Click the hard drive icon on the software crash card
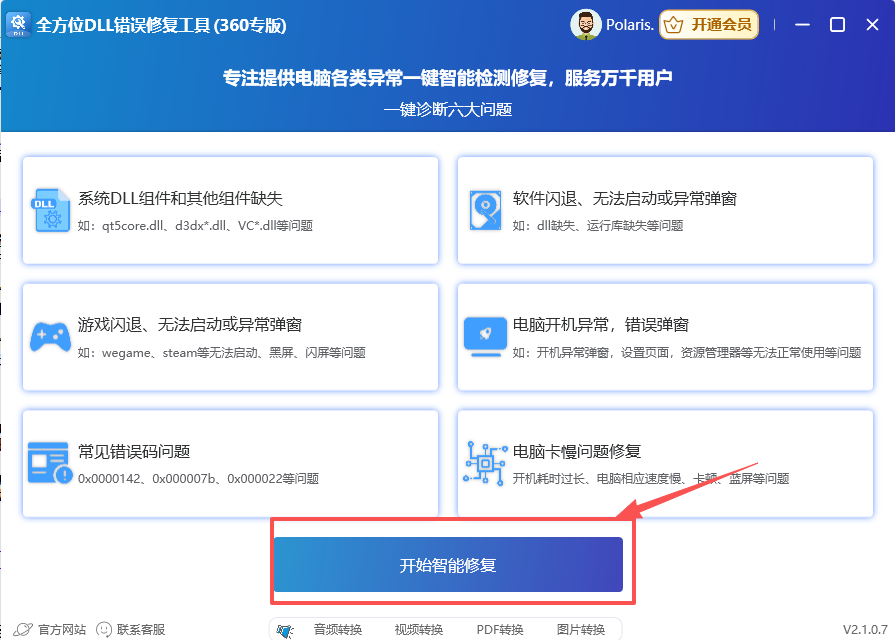Image resolution: width=895 pixels, height=640 pixels. (486, 210)
